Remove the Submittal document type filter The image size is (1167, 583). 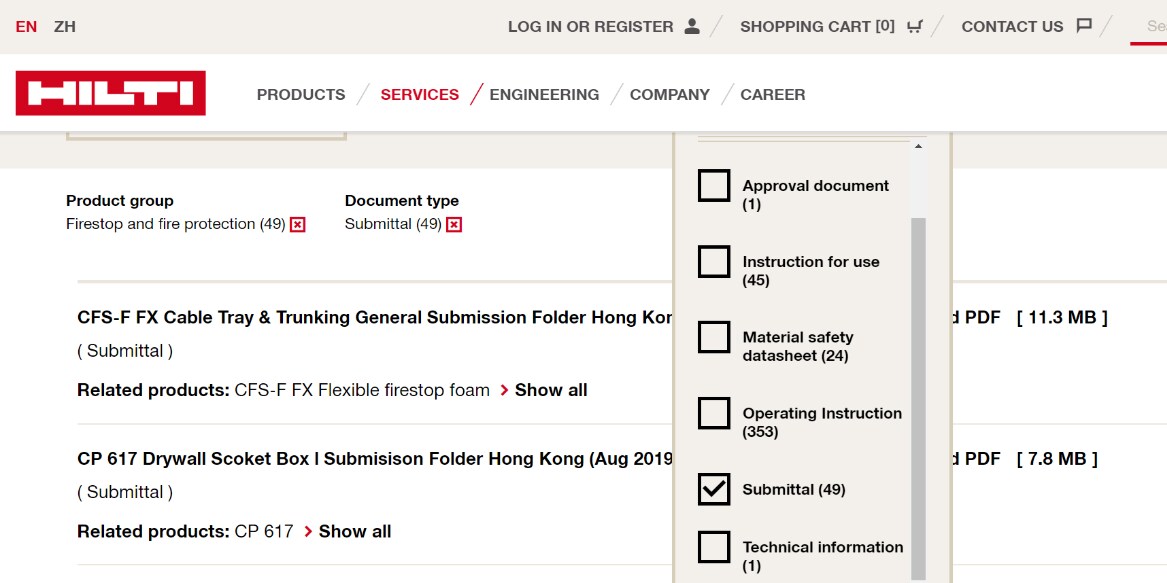[454, 224]
